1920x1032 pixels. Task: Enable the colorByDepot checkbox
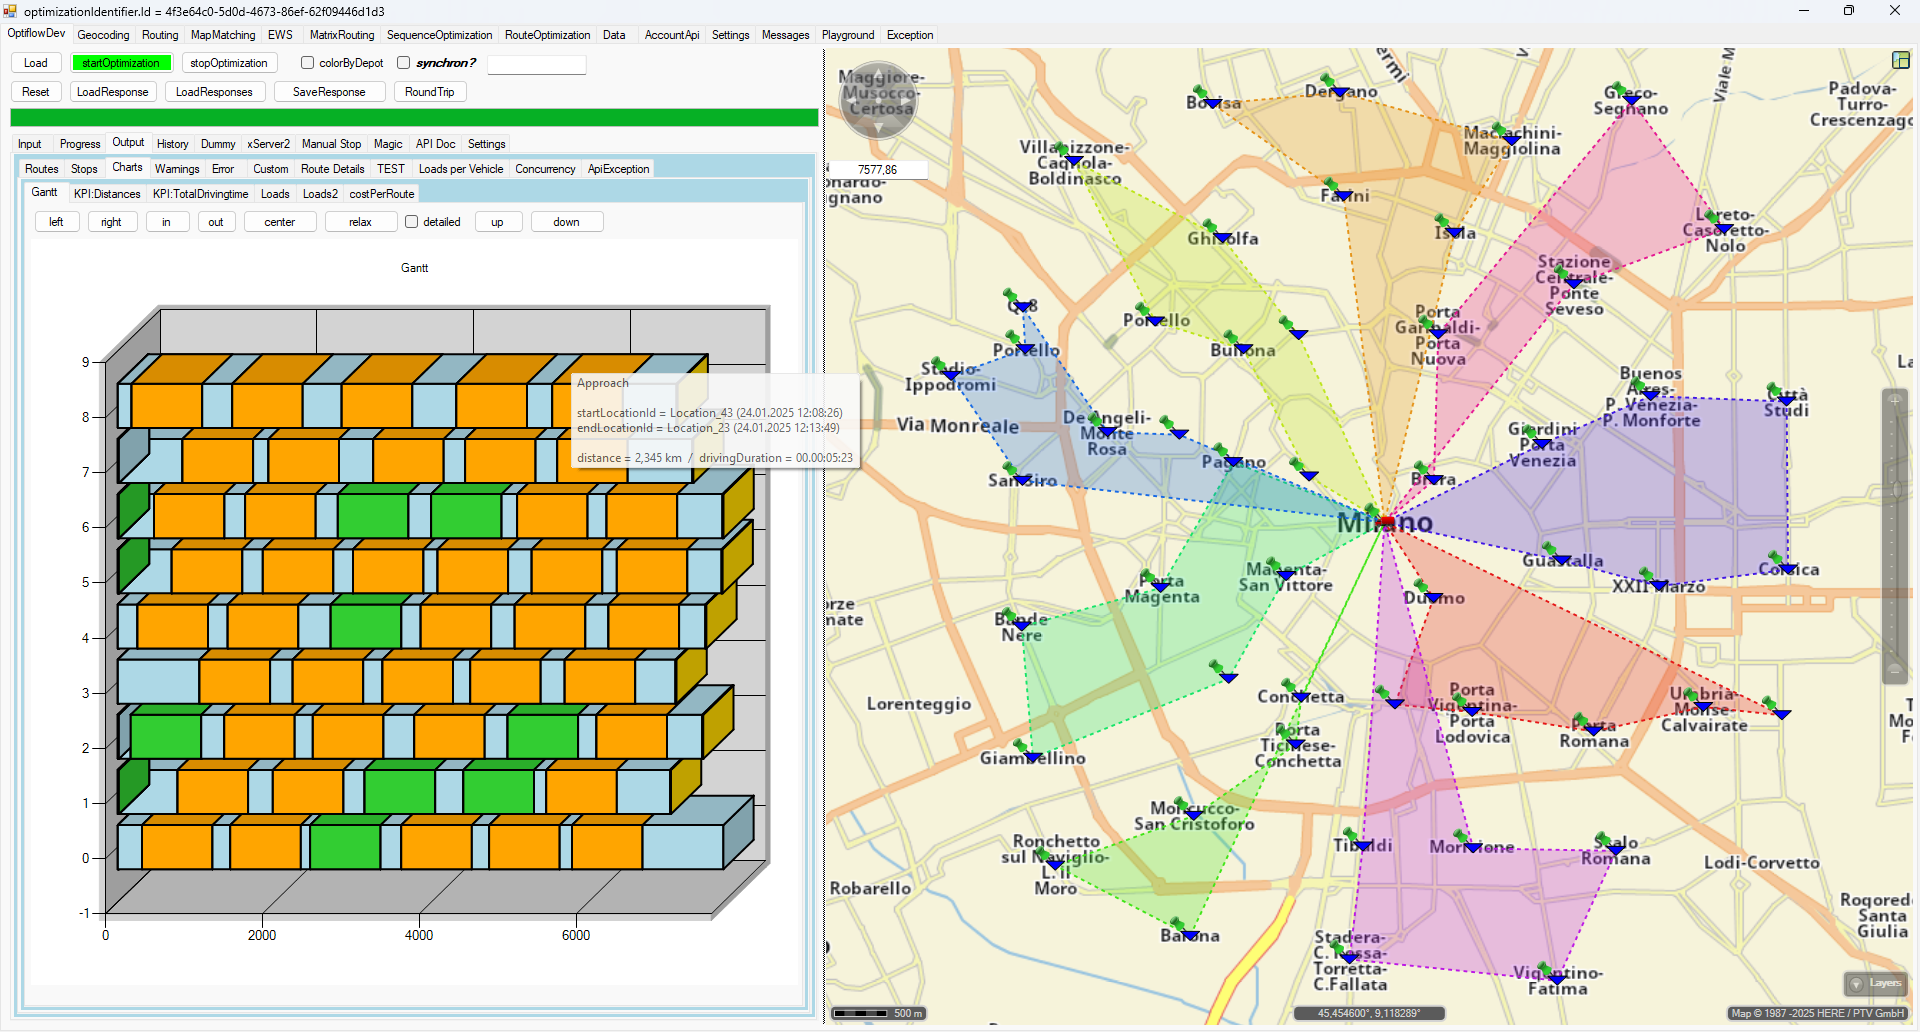click(308, 63)
